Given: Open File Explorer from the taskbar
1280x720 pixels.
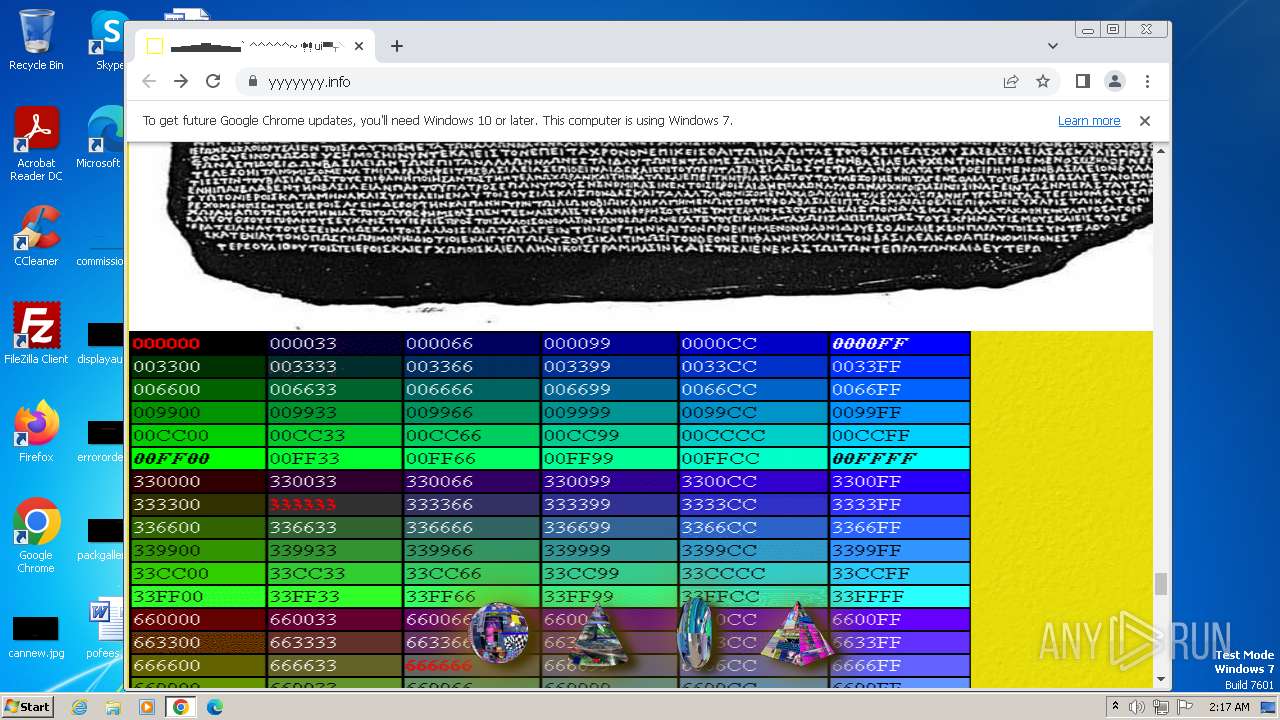Looking at the screenshot, I should (113, 707).
